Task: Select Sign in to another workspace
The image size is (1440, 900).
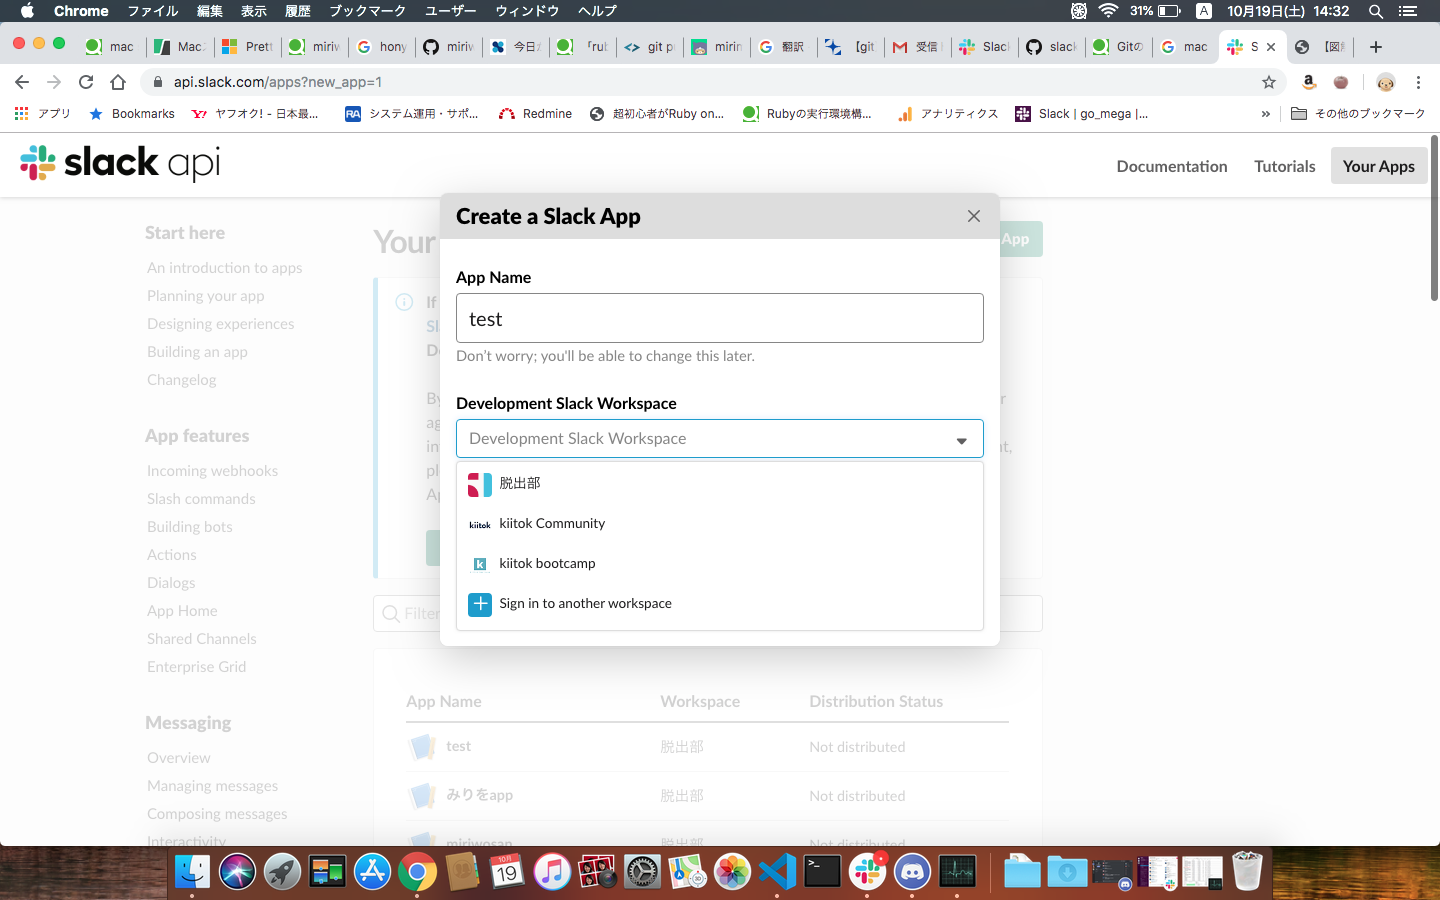Action: [720, 604]
